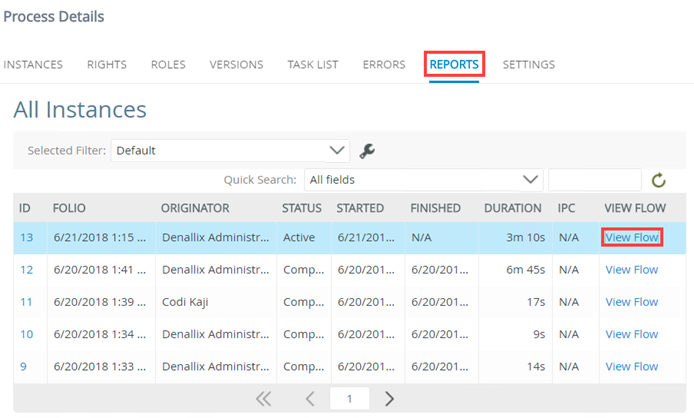Image resolution: width=694 pixels, height=418 pixels.
Task: Click View Flow for instance 13
Action: [631, 238]
